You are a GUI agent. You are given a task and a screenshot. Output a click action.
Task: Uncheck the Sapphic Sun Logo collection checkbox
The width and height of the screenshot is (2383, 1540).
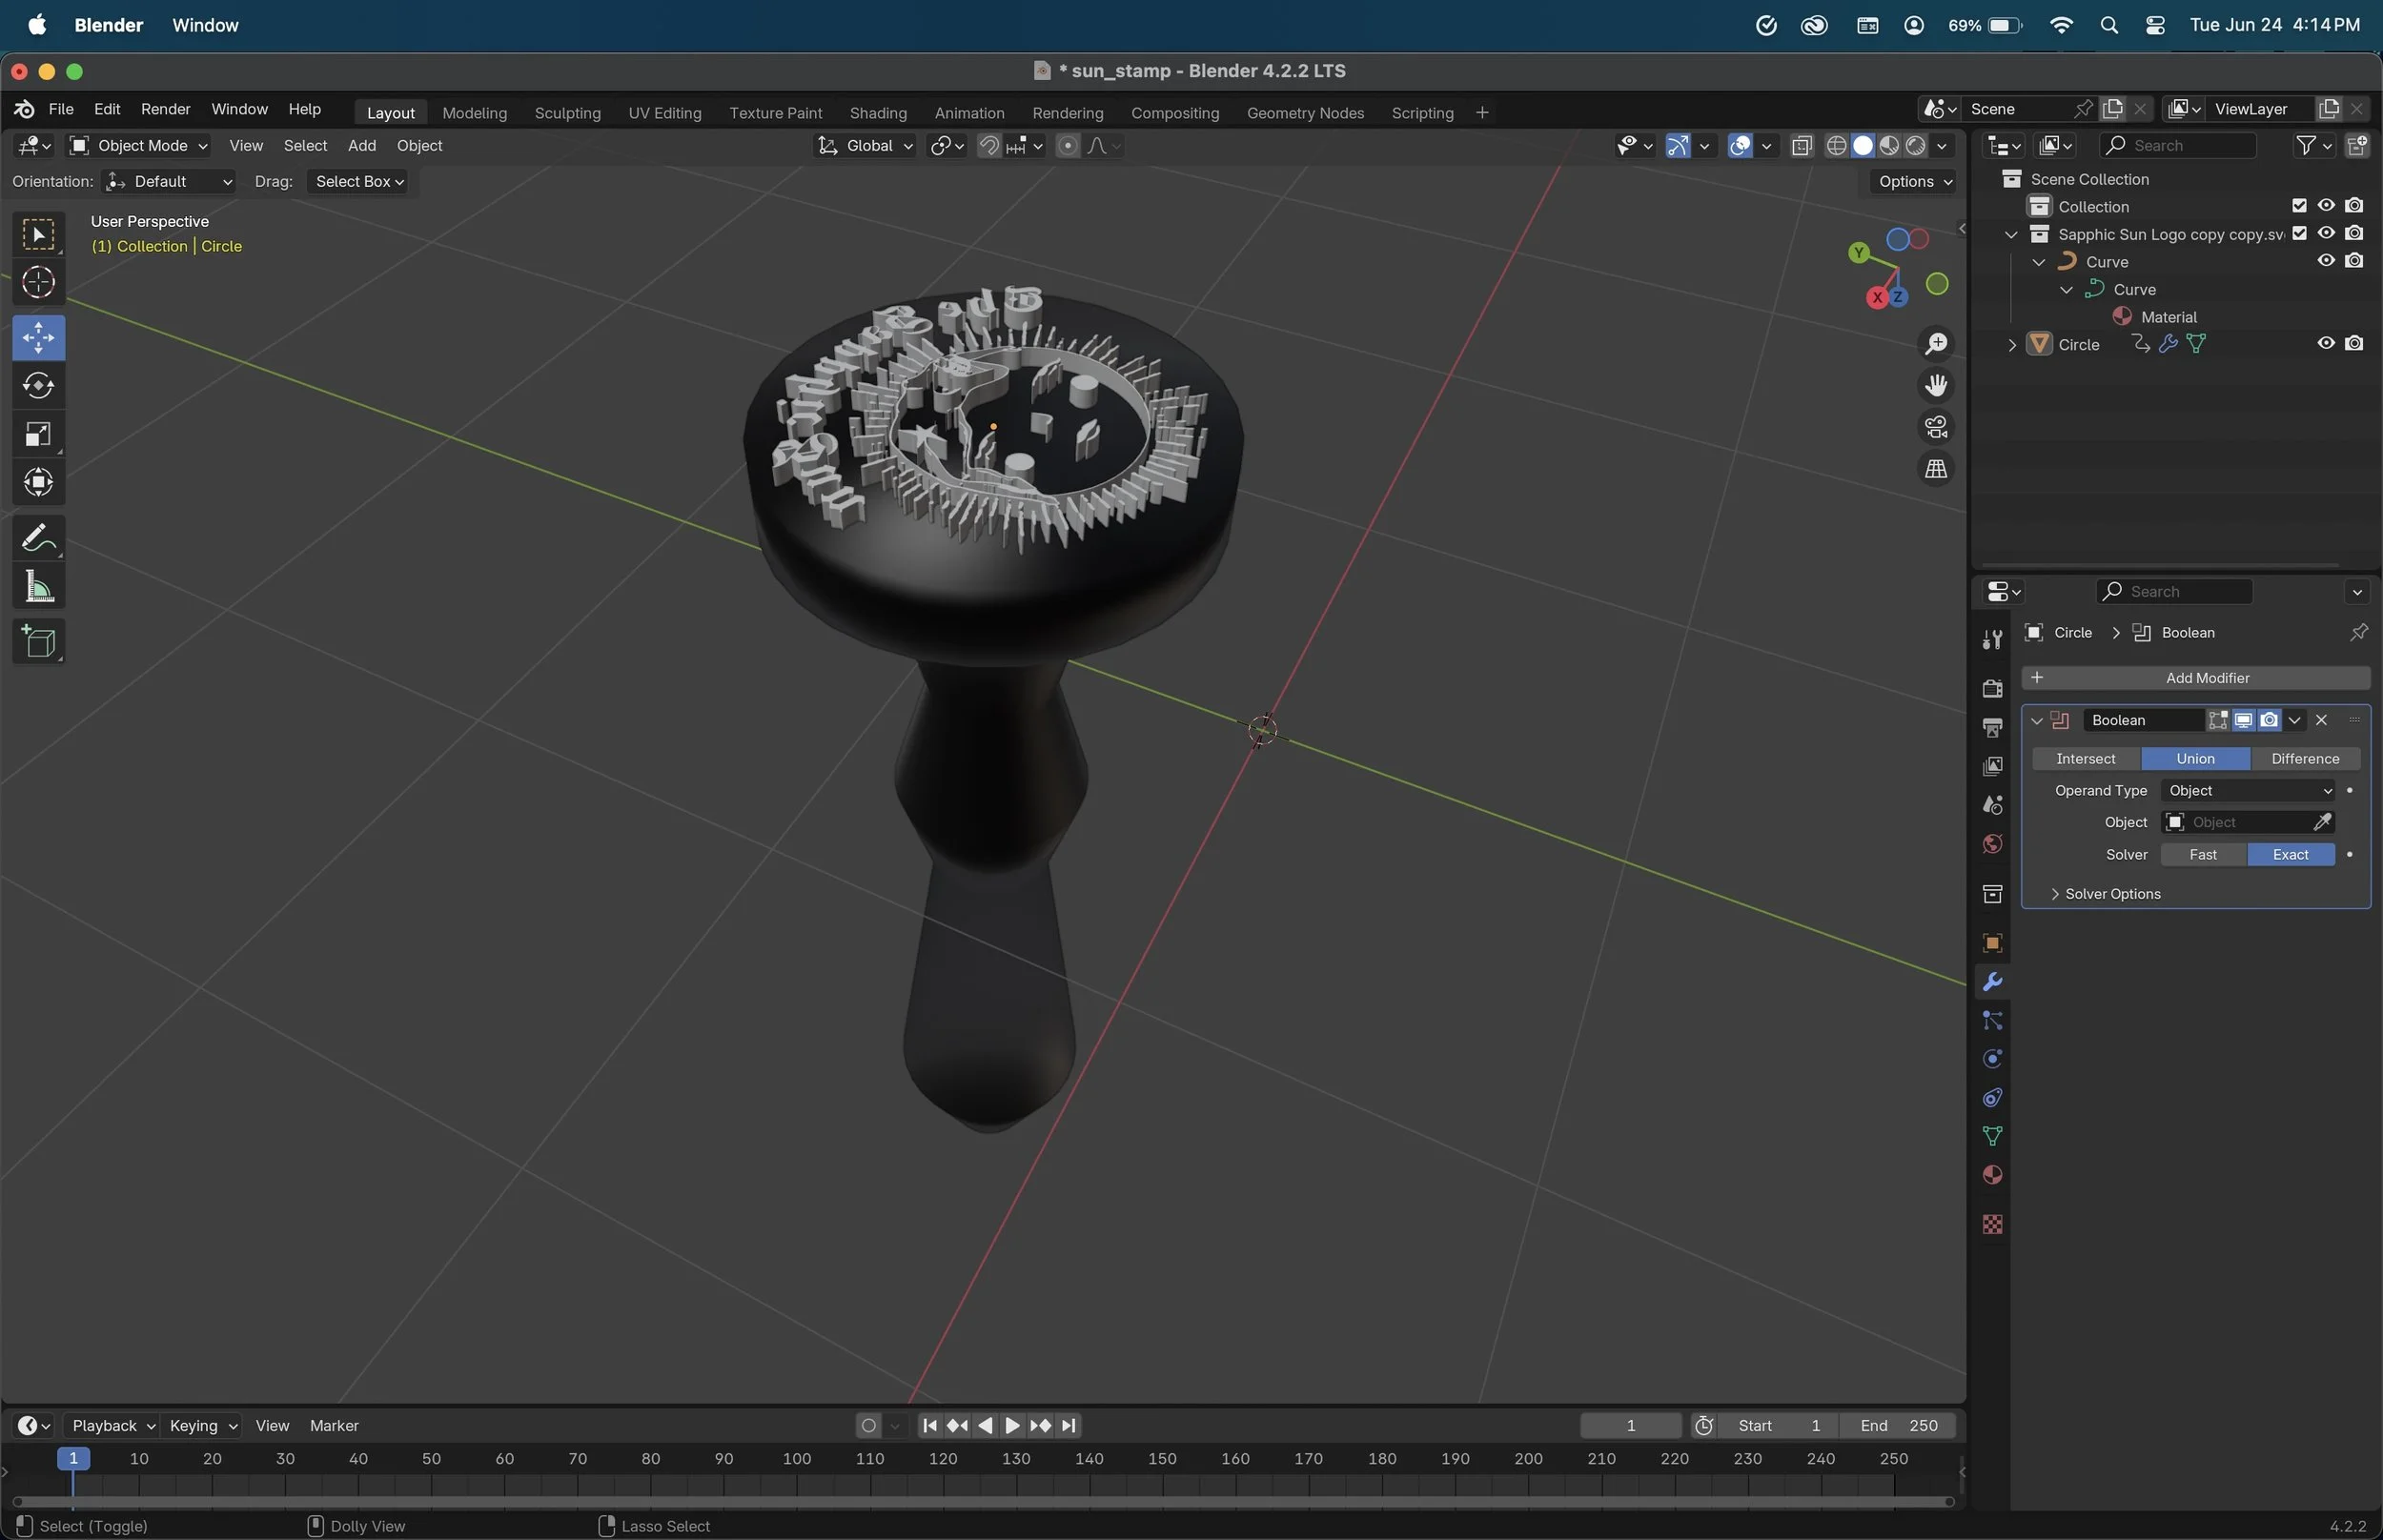pos(2299,233)
